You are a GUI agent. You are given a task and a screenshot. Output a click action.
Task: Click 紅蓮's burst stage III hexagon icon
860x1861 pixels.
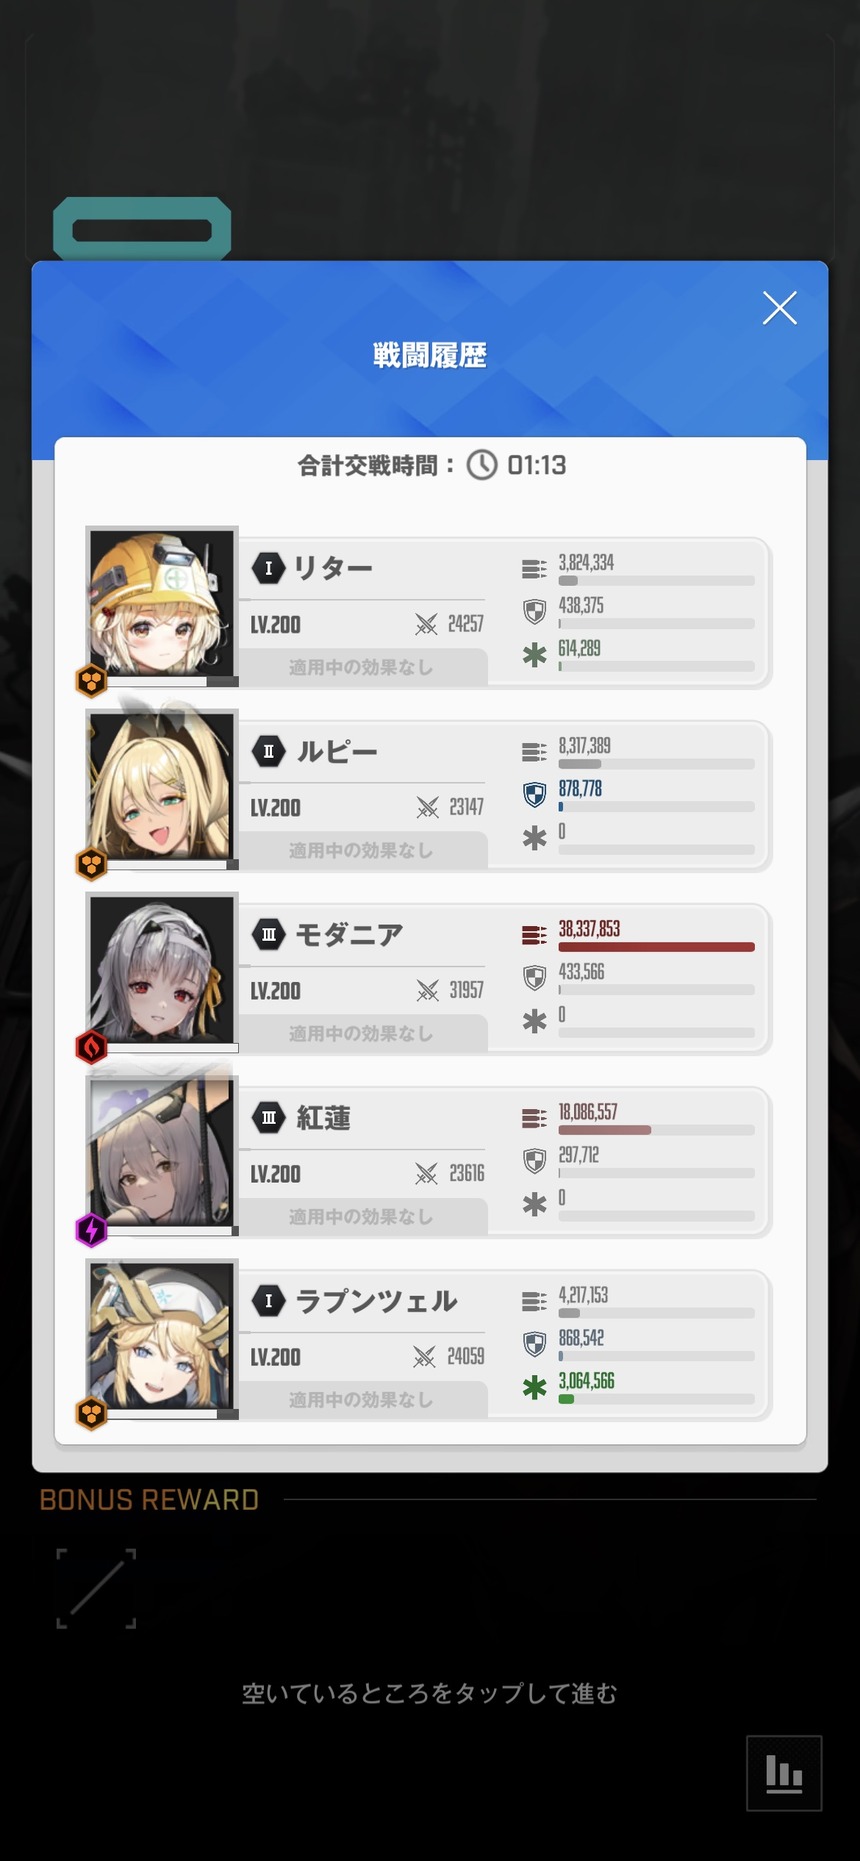tap(268, 1118)
